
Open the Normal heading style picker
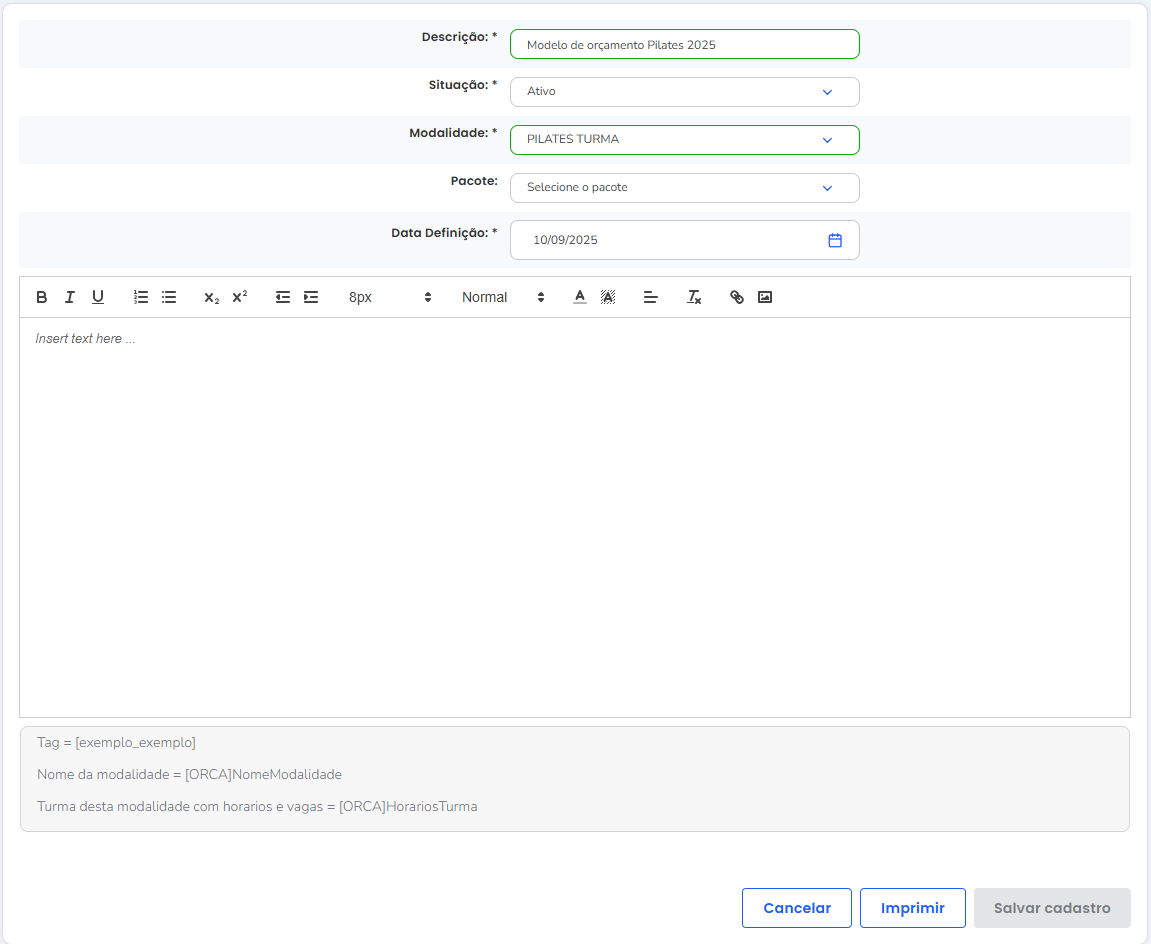pos(503,297)
